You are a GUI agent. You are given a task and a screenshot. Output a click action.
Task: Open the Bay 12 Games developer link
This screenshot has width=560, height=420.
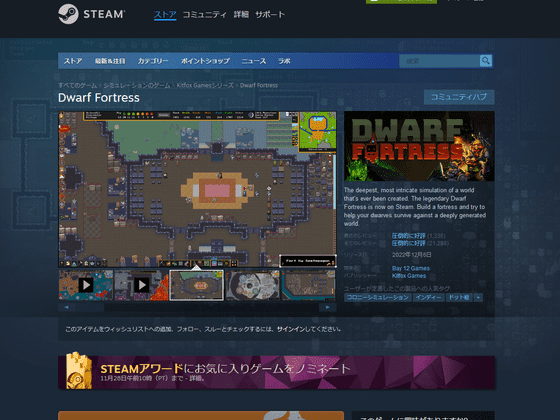click(x=411, y=268)
